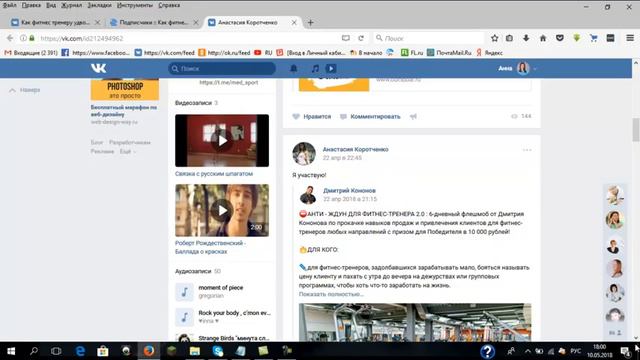Image resolution: width=640 pixels, height=360 pixels.
Task: Open Яндекс bookmark
Action: coord(489,53)
